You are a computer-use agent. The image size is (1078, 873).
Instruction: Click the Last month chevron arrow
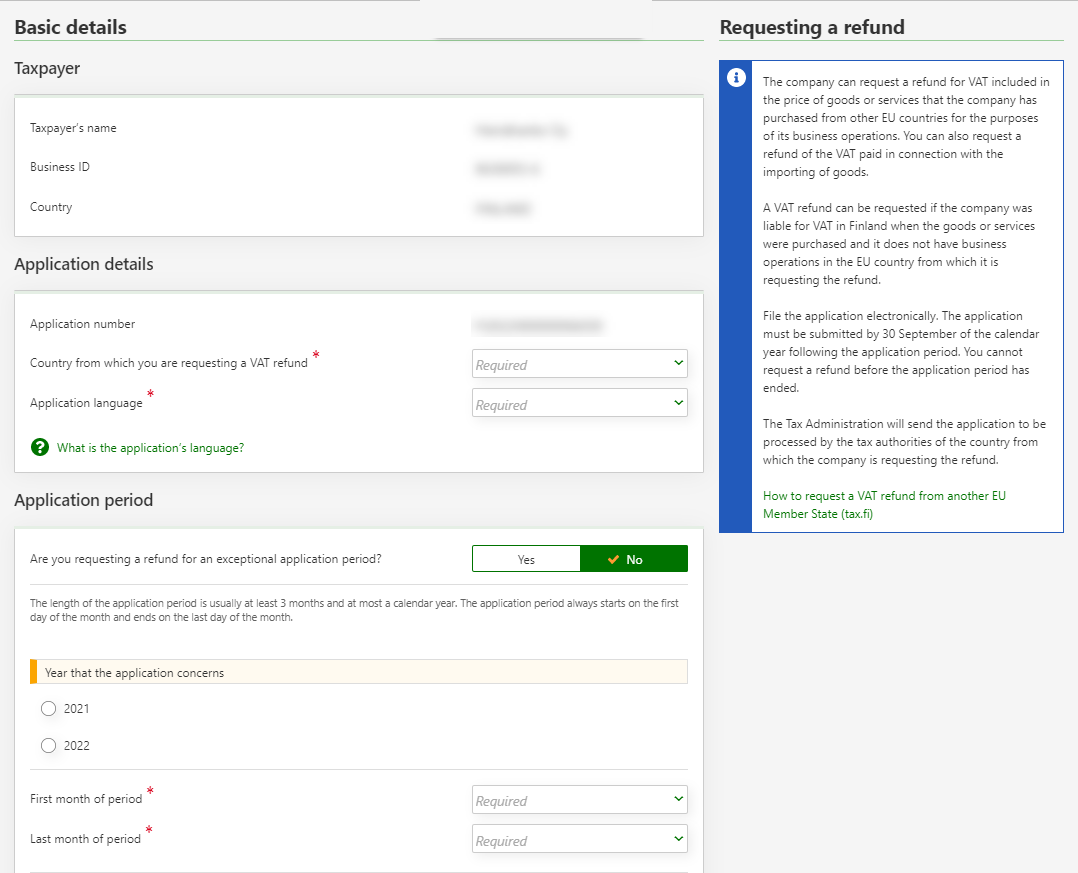tap(678, 839)
